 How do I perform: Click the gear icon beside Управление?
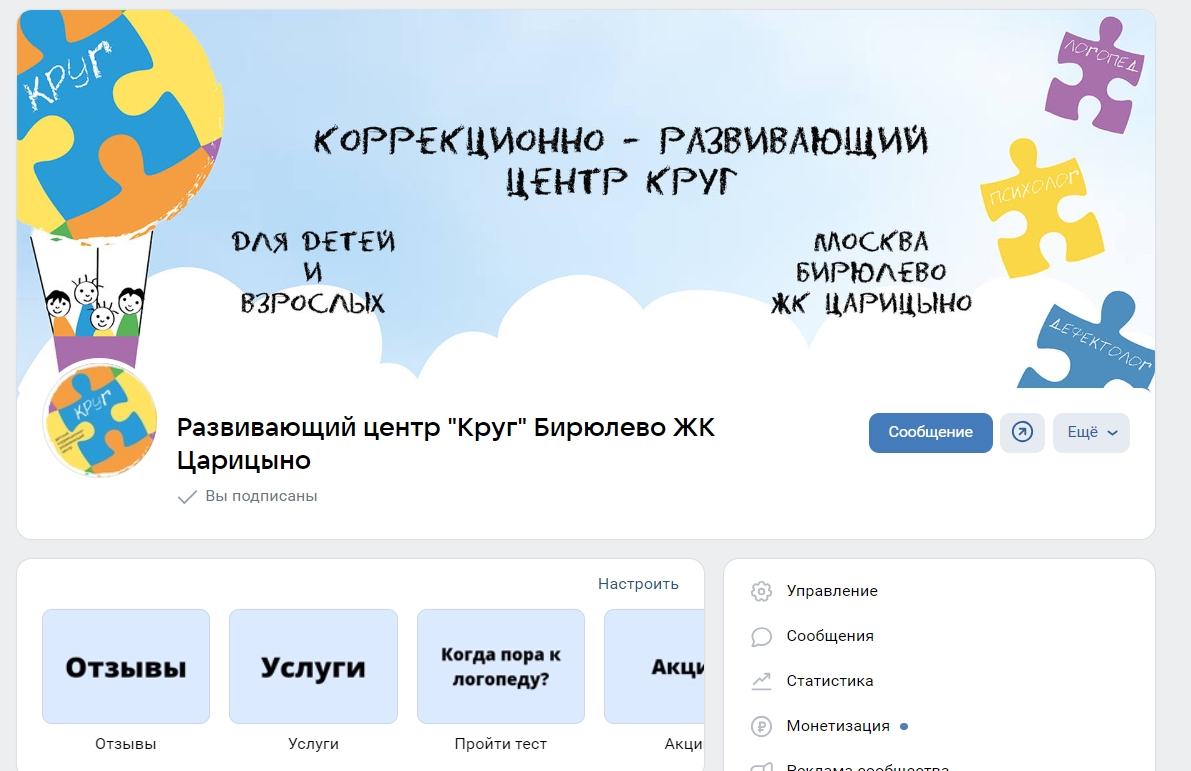coord(761,591)
